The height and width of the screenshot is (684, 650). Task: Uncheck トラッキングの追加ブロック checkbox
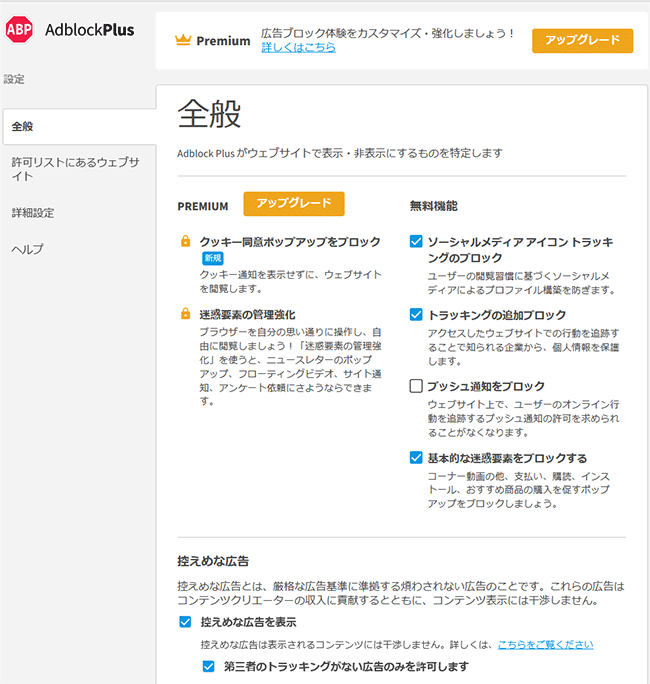point(416,315)
